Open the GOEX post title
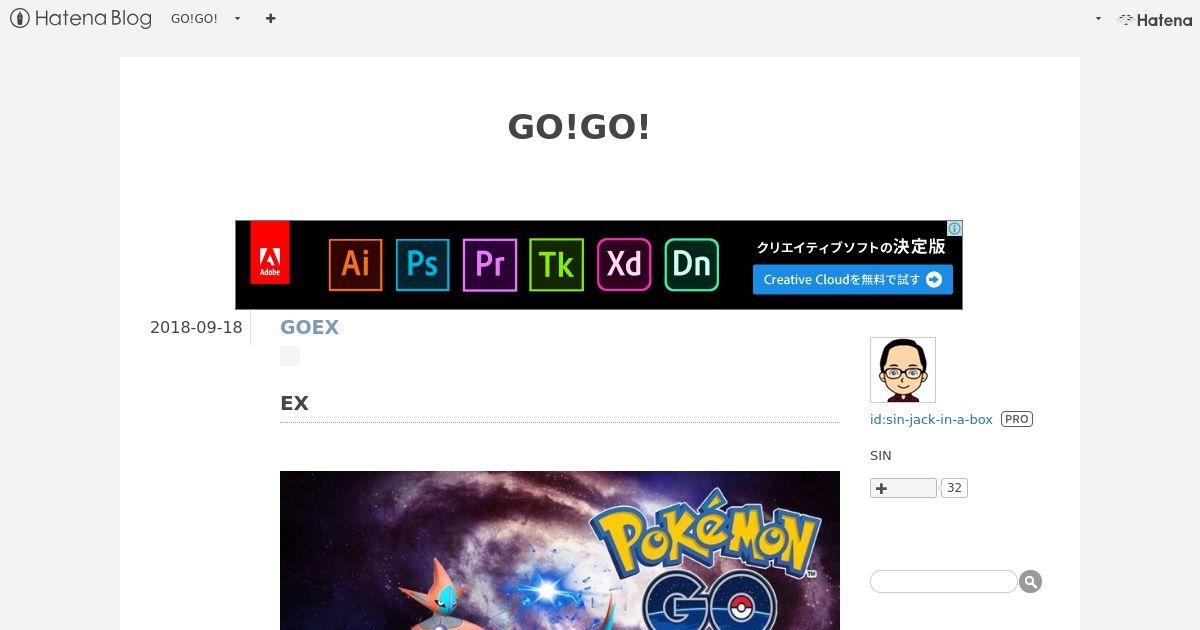1200x630 pixels. (x=309, y=327)
